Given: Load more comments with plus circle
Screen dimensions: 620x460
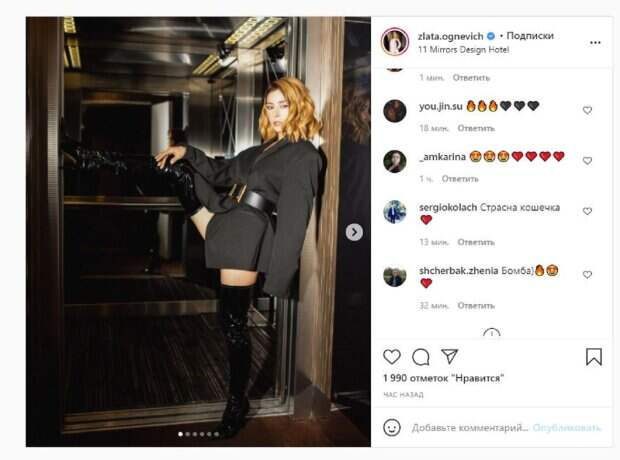Looking at the screenshot, I should (491, 333).
